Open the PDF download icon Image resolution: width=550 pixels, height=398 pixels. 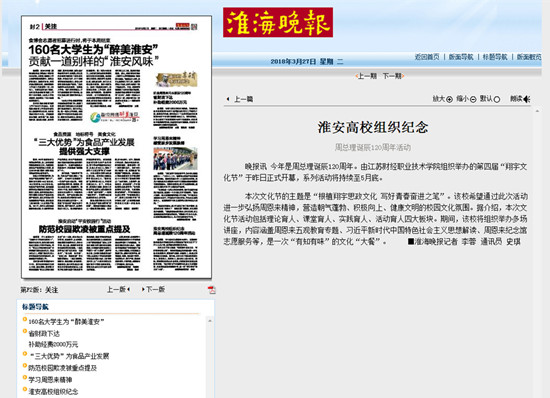pyautogui.click(x=212, y=290)
